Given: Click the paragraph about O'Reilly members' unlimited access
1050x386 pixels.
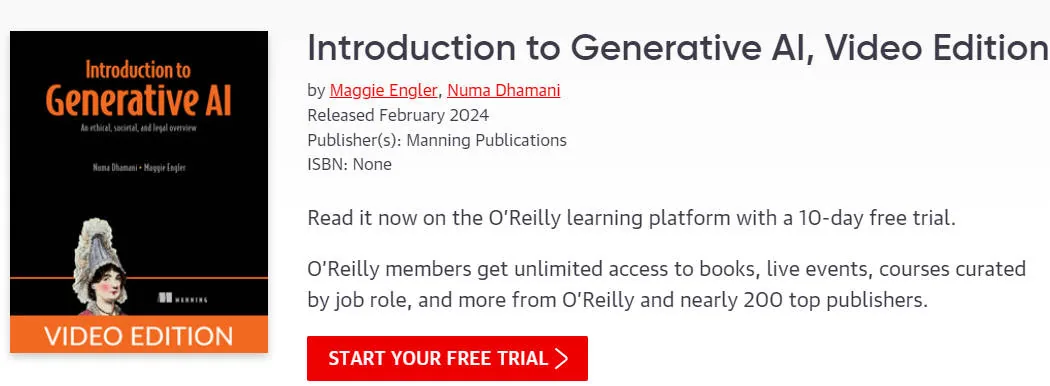Looking at the screenshot, I should tap(666, 284).
